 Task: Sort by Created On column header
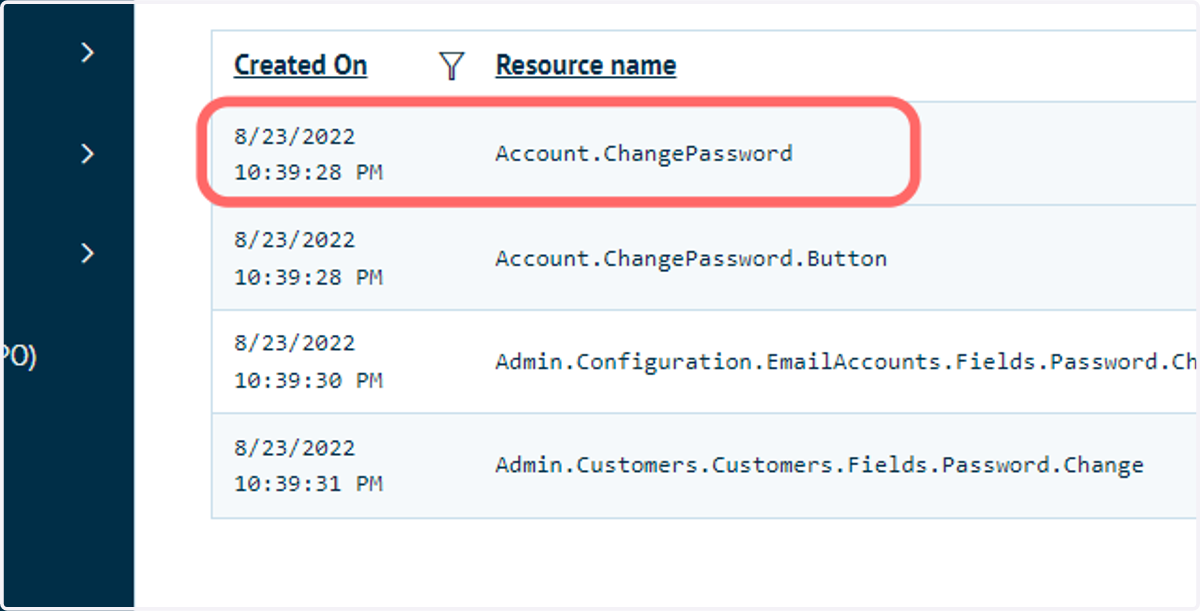click(300, 66)
